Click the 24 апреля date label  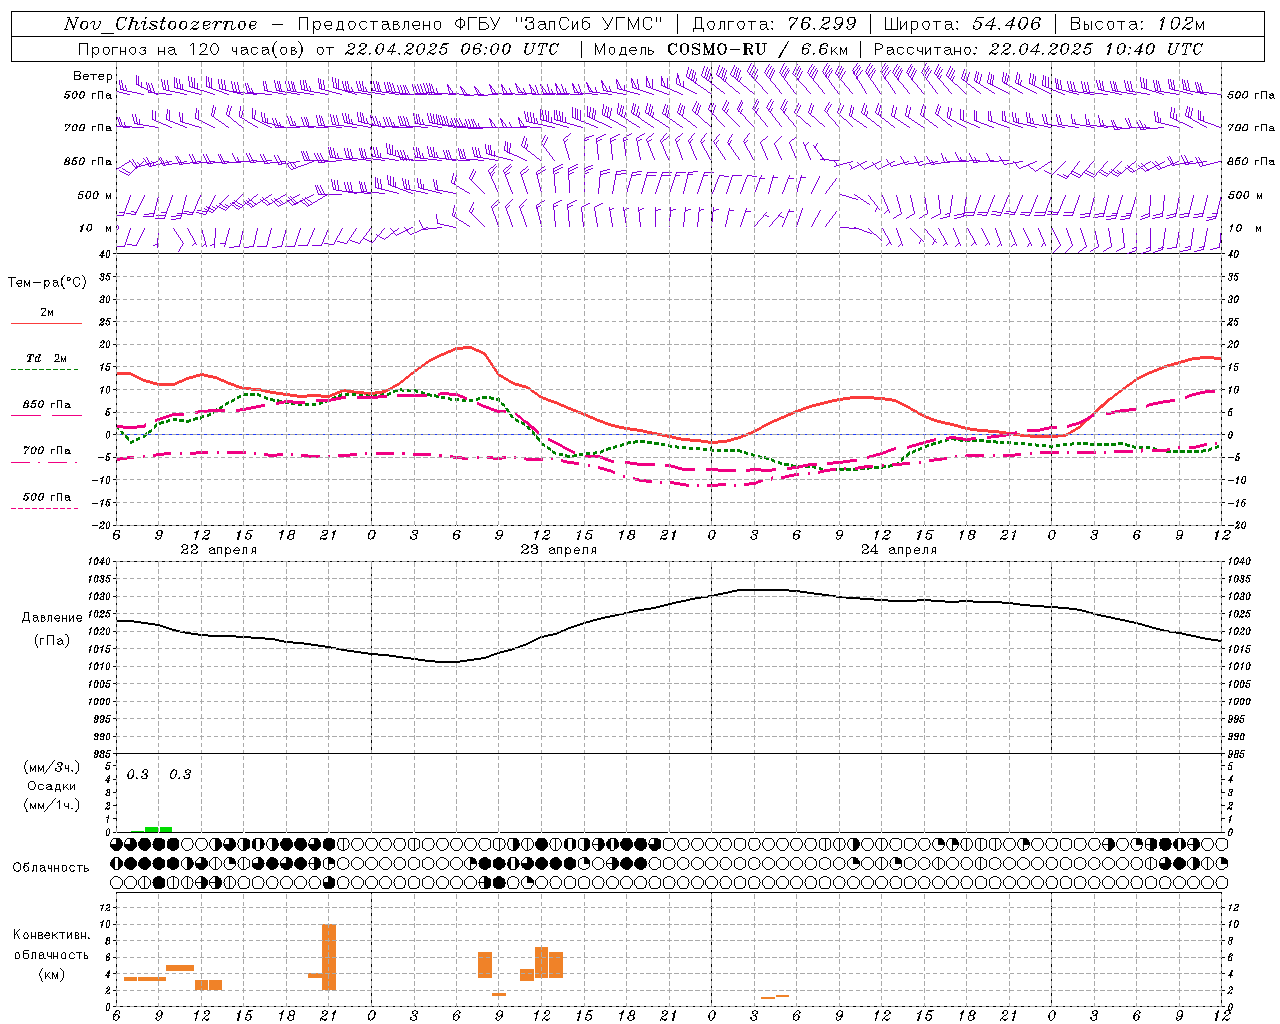pyautogui.click(x=899, y=550)
